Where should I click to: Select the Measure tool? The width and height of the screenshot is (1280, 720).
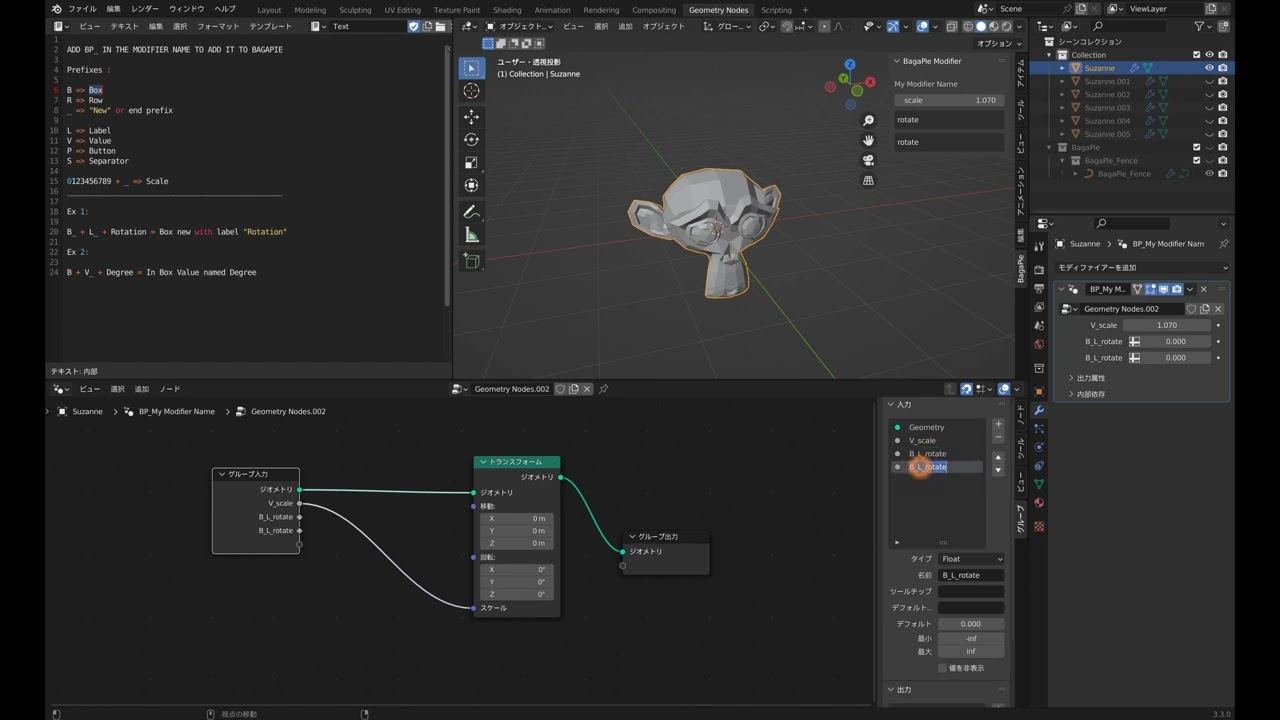coord(471,235)
